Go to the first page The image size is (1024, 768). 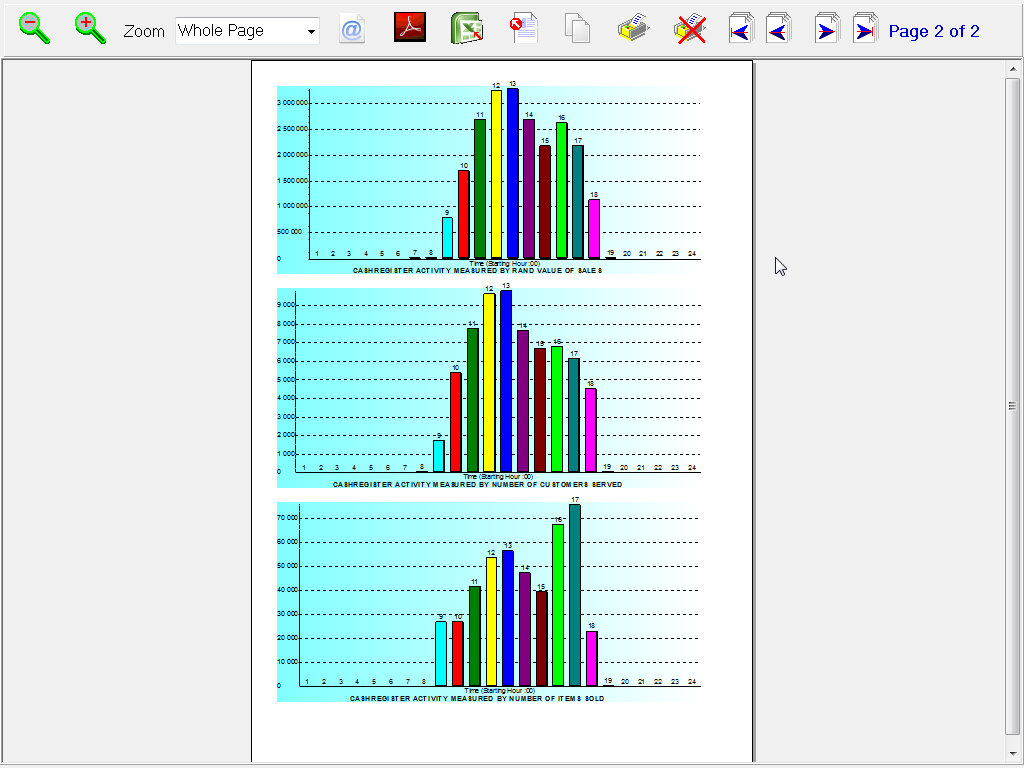tap(740, 30)
